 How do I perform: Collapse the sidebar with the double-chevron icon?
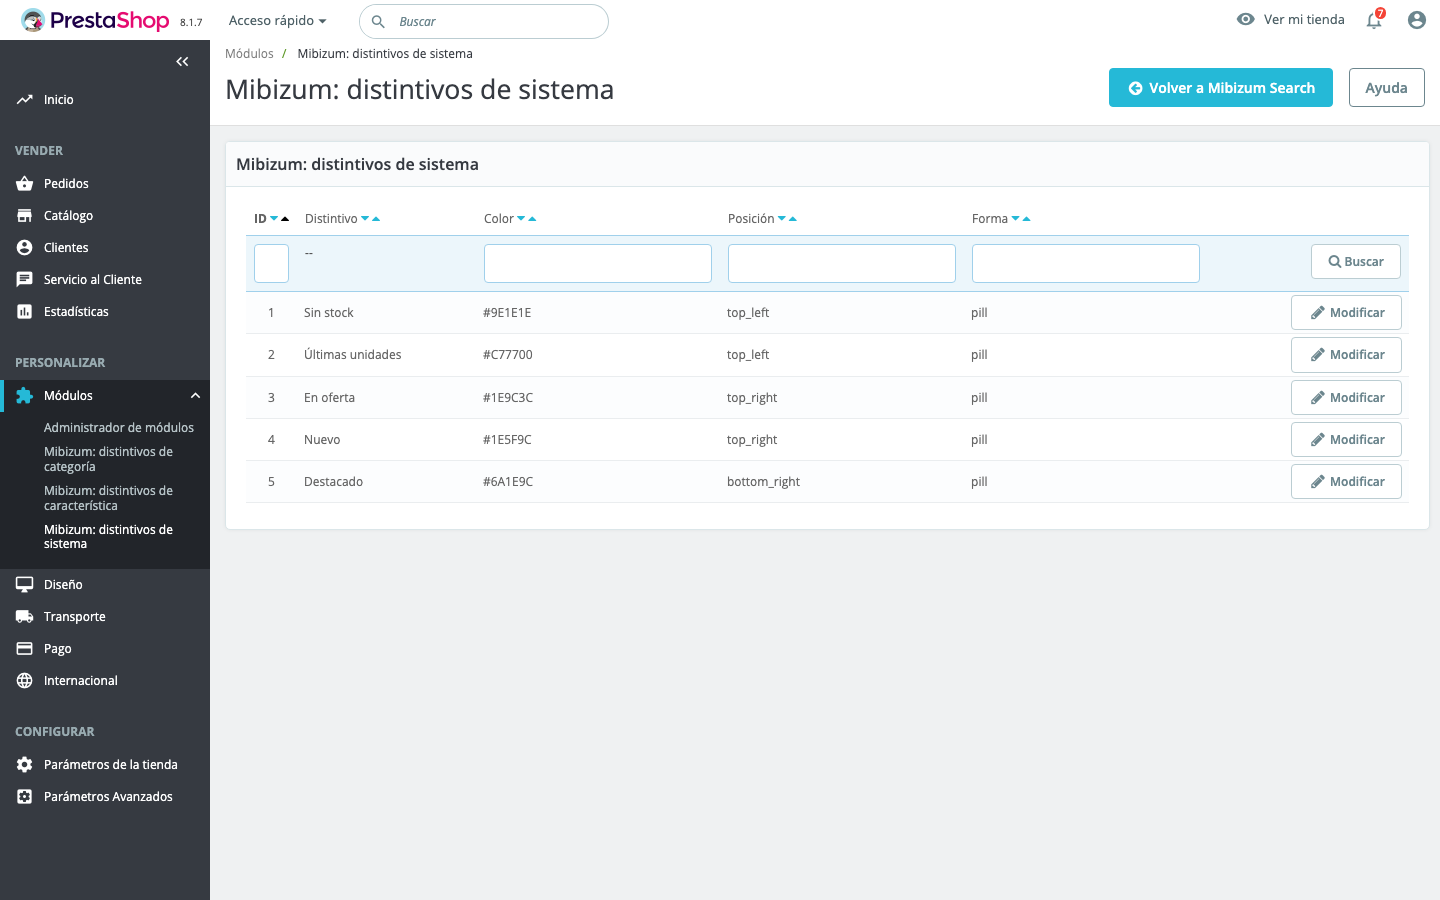tap(182, 62)
